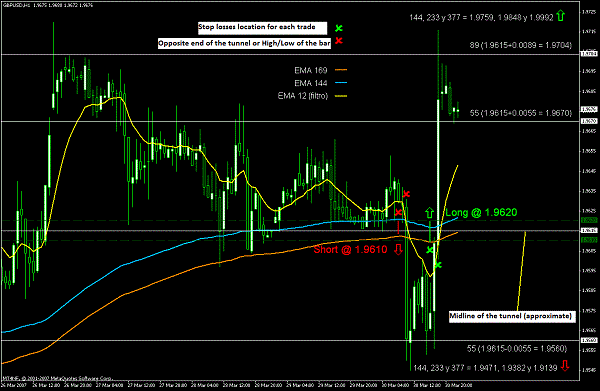Image resolution: width=600 pixels, height=391 pixels.
Task: Click the 'Long @ 1.9620' annotation
Action: tap(481, 212)
